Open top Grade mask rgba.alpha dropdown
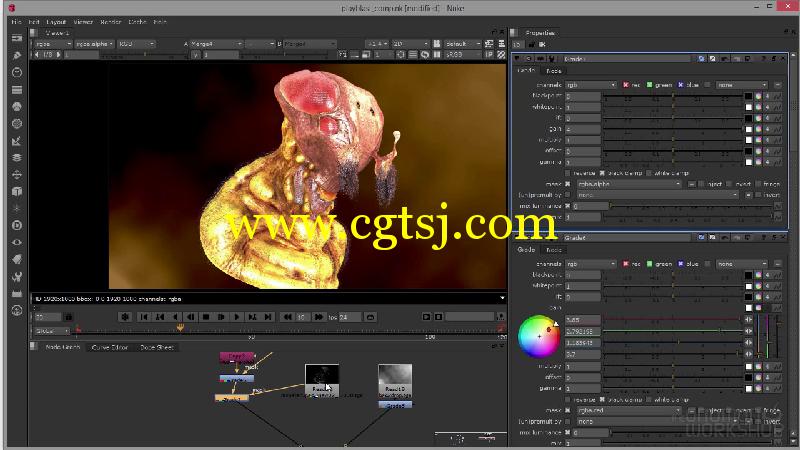Screen dimensions: 800x450 (629, 184)
